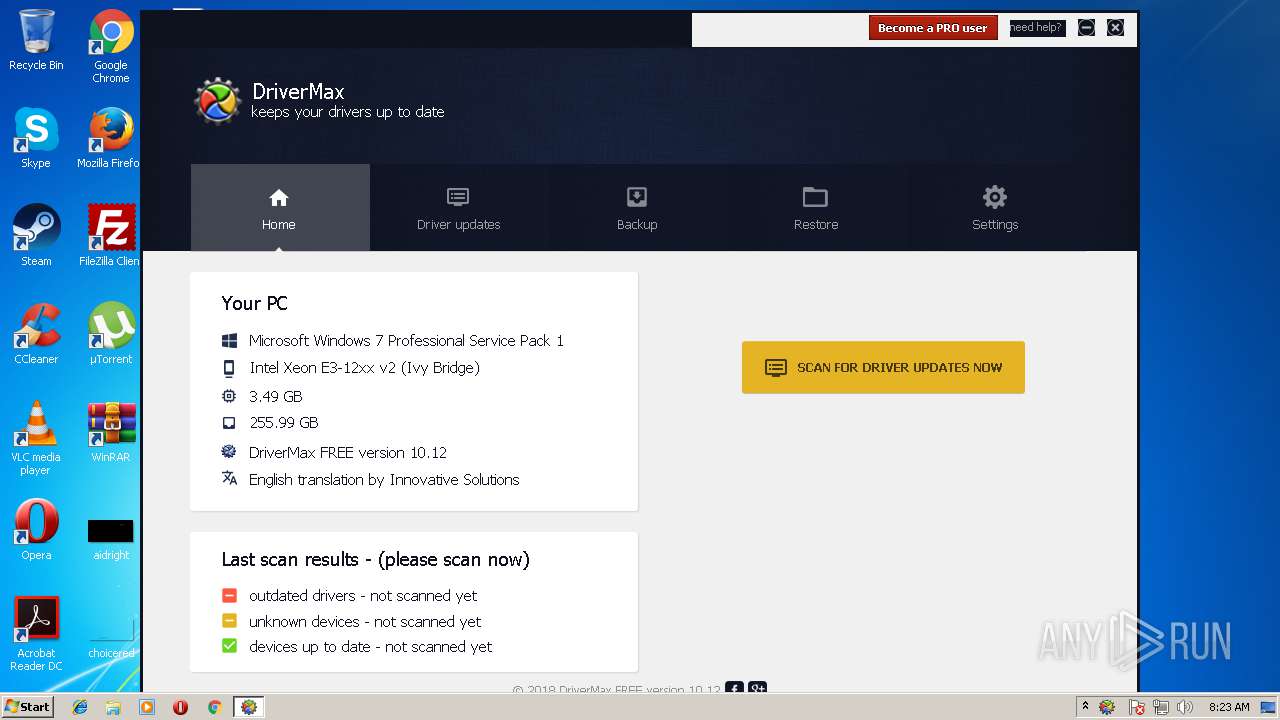The width and height of the screenshot is (1280, 720).
Task: Open the Home tab
Action: [280, 207]
